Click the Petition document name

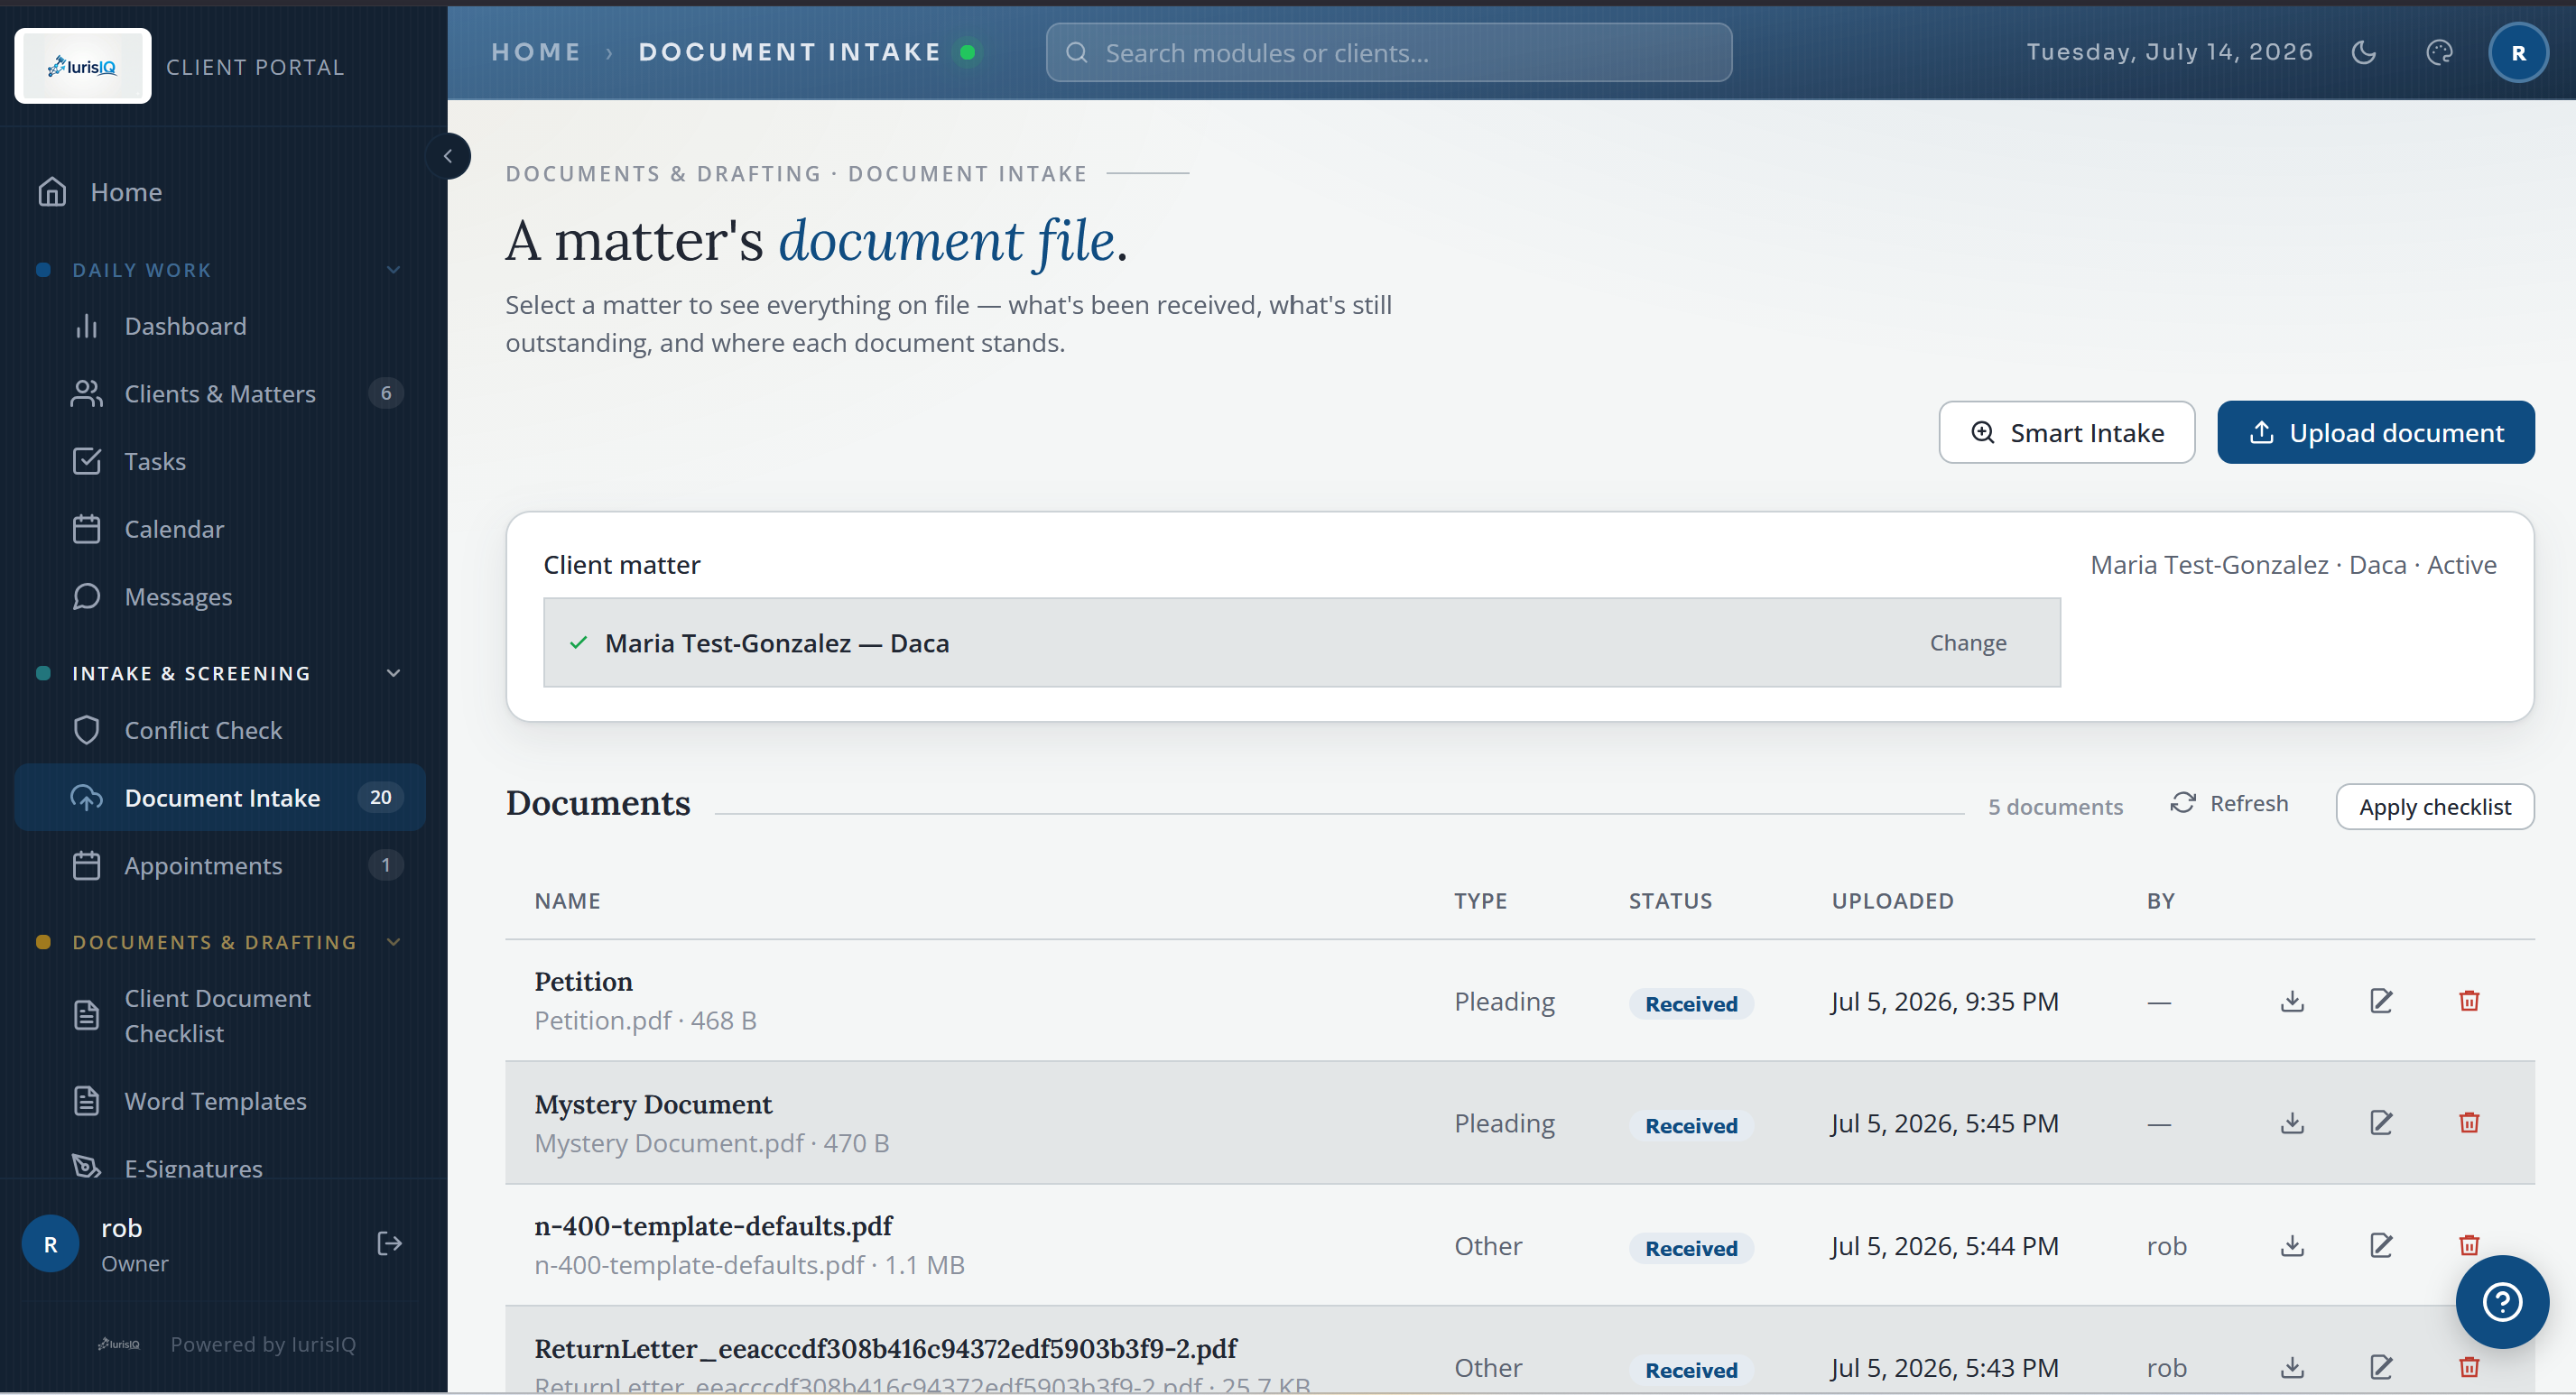pos(583,981)
